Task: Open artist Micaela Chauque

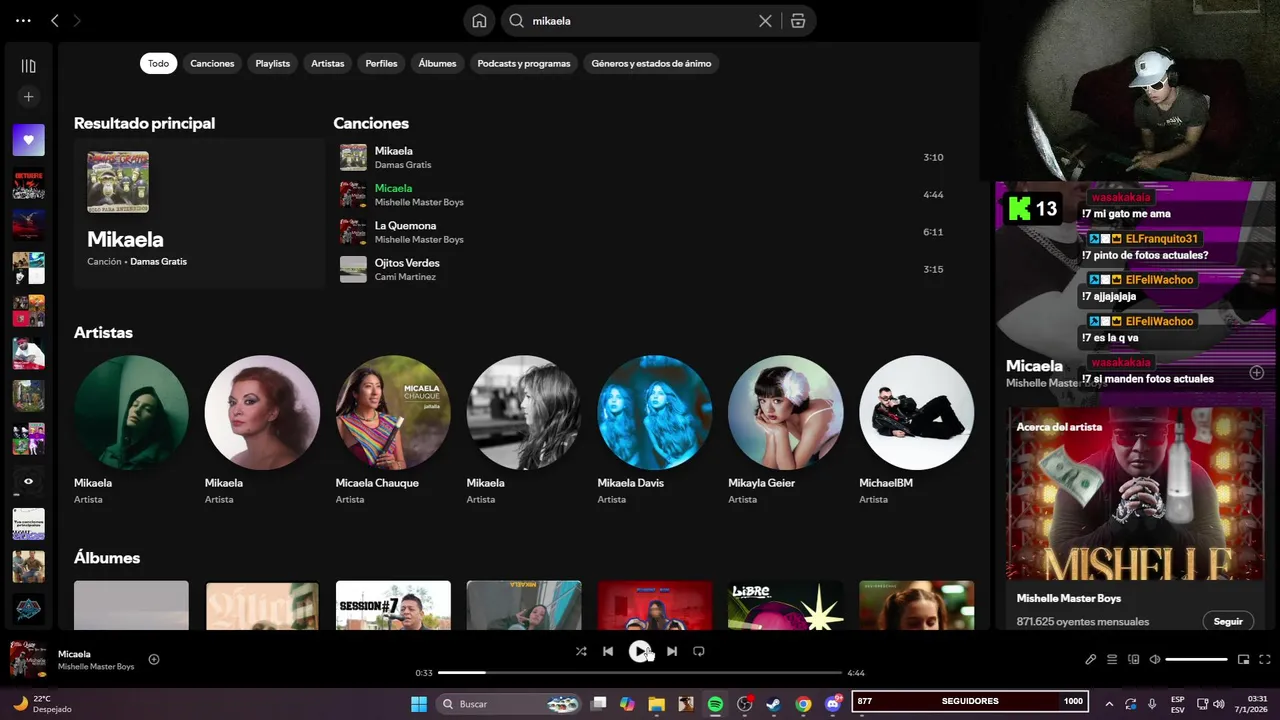Action: pyautogui.click(x=393, y=412)
